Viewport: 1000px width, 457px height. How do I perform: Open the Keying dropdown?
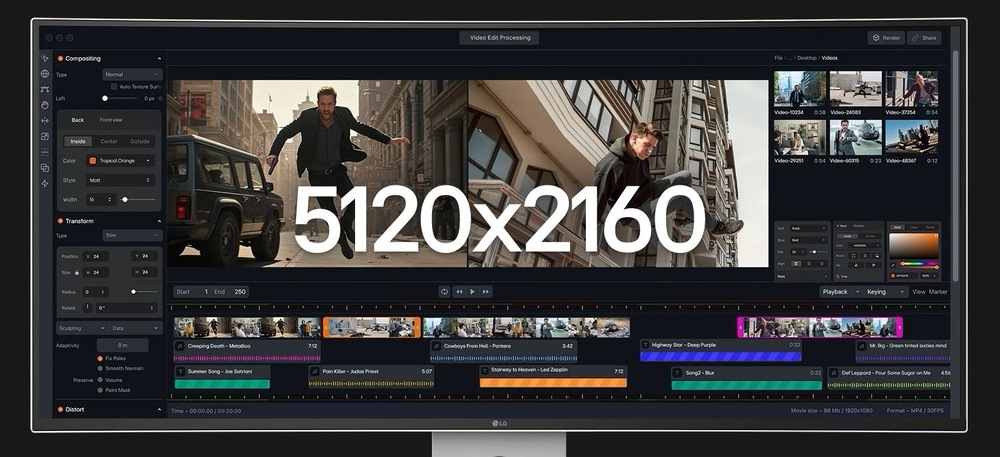pos(885,292)
